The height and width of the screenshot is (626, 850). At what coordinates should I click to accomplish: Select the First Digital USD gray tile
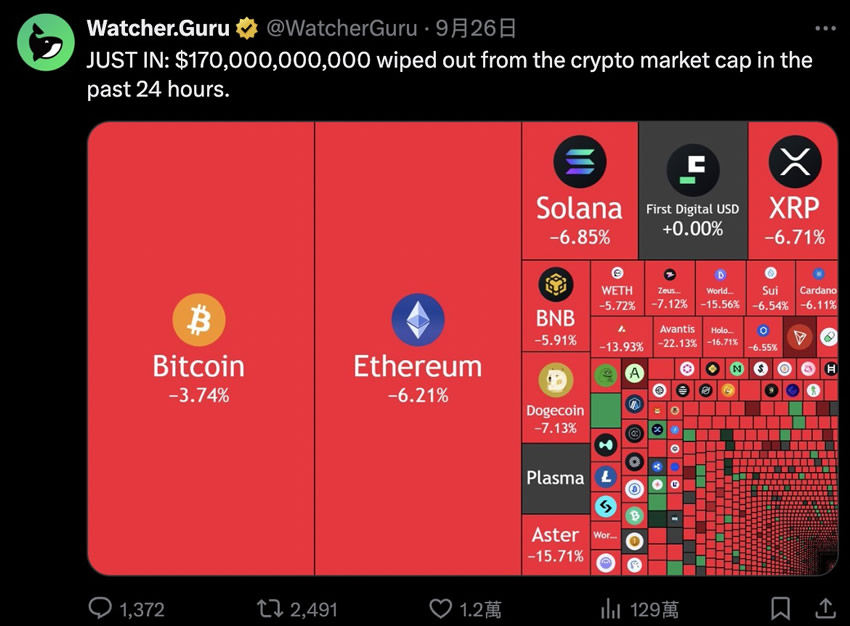pos(693,190)
